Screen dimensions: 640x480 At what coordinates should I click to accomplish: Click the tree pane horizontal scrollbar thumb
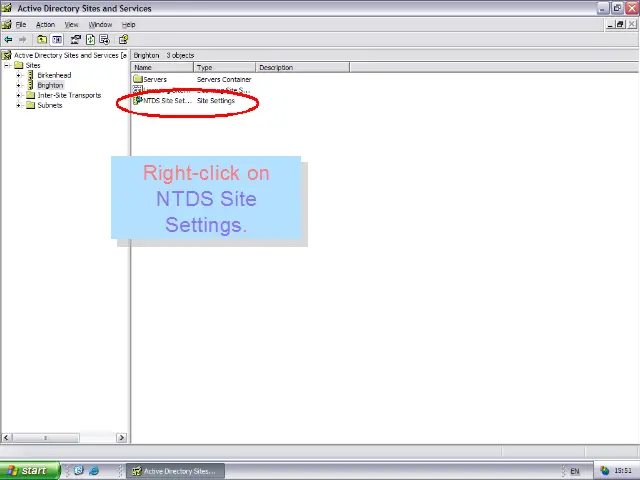[x=46, y=438]
